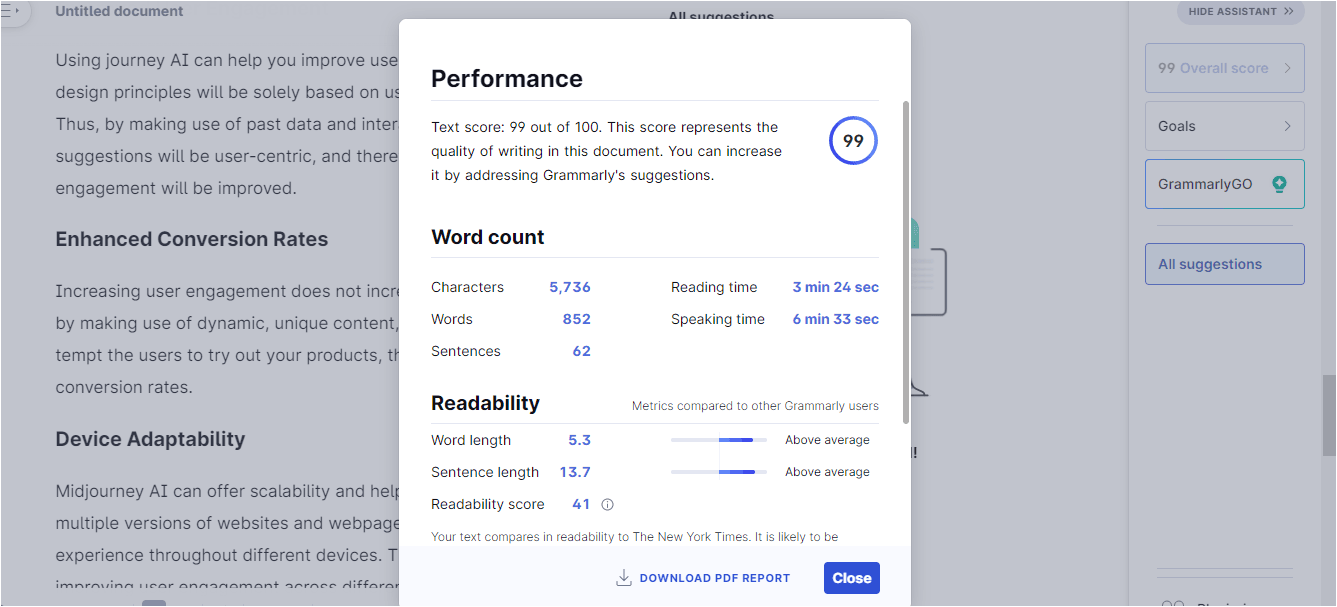Click the readability score info icon
This screenshot has height=607, width=1337.
coord(607,505)
